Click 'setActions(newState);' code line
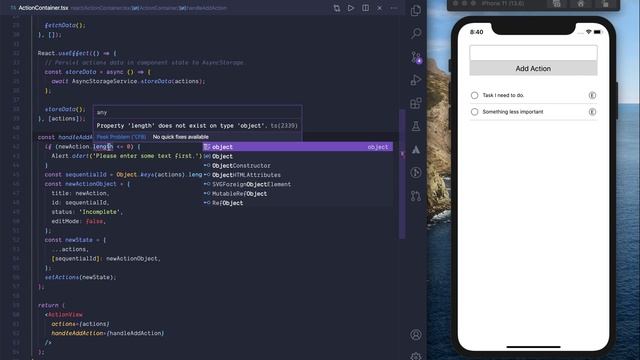The image size is (640, 360). [80, 277]
